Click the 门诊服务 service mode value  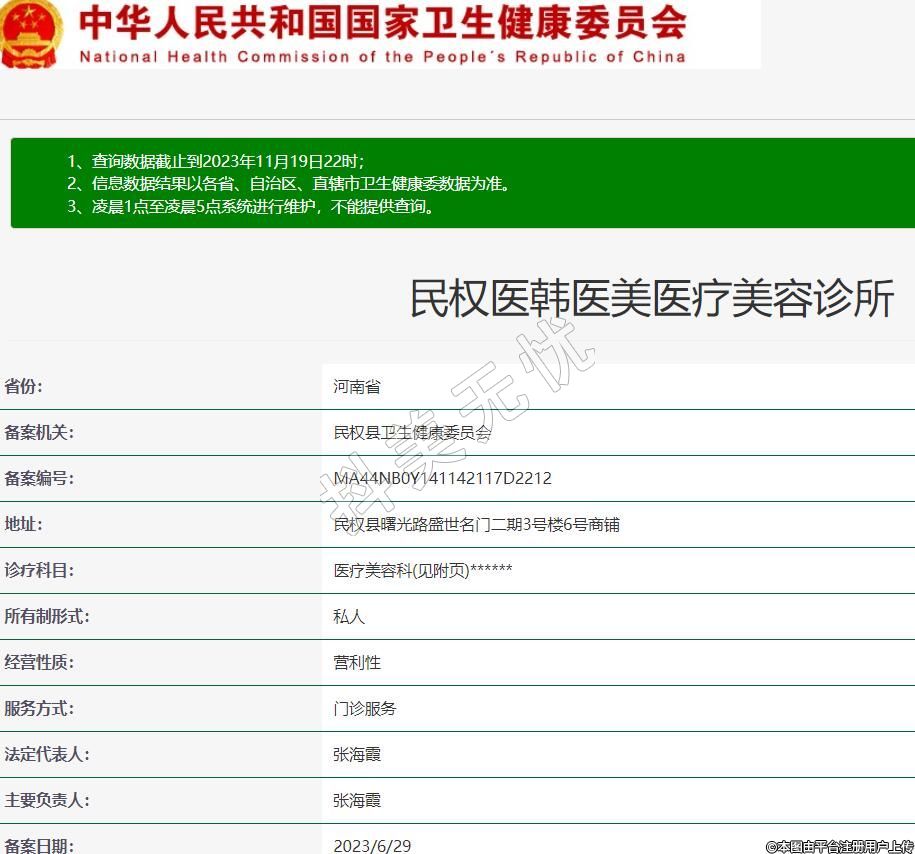pyautogui.click(x=365, y=708)
